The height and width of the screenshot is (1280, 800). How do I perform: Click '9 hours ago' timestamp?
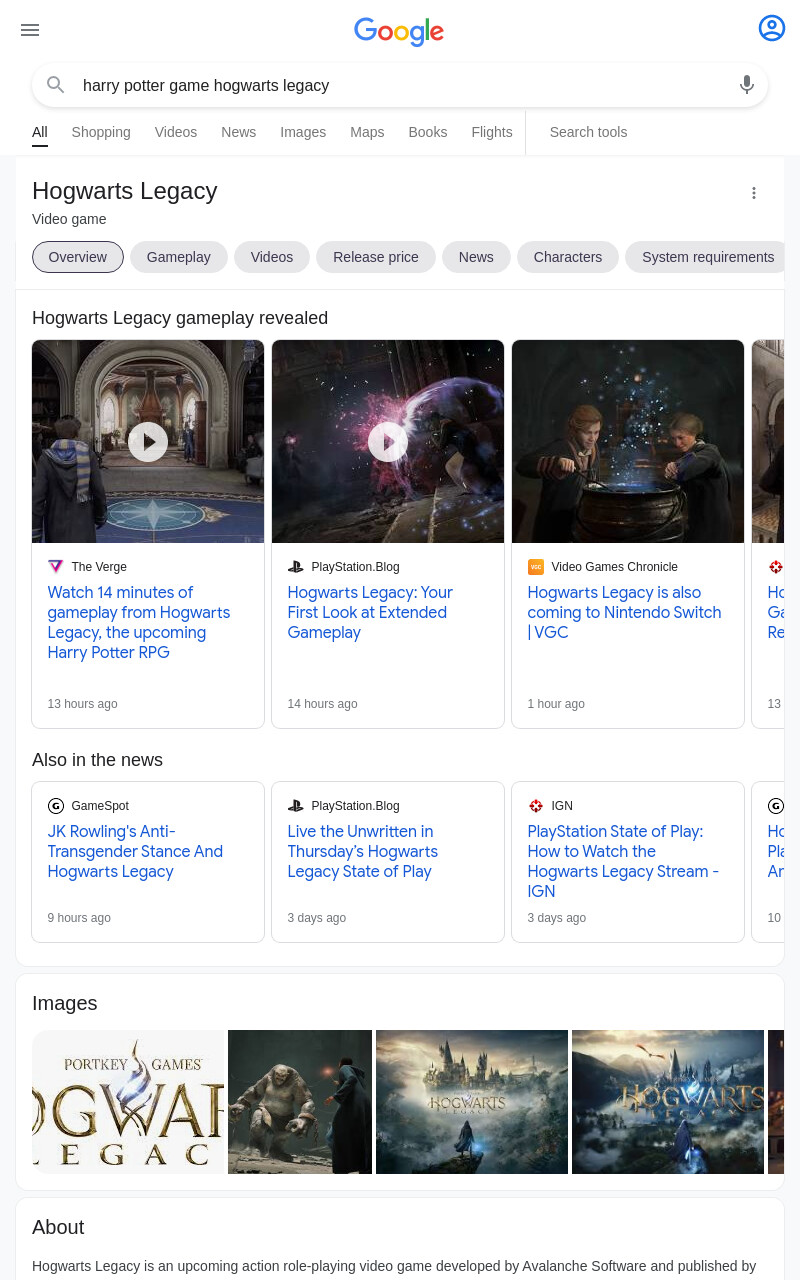(79, 918)
